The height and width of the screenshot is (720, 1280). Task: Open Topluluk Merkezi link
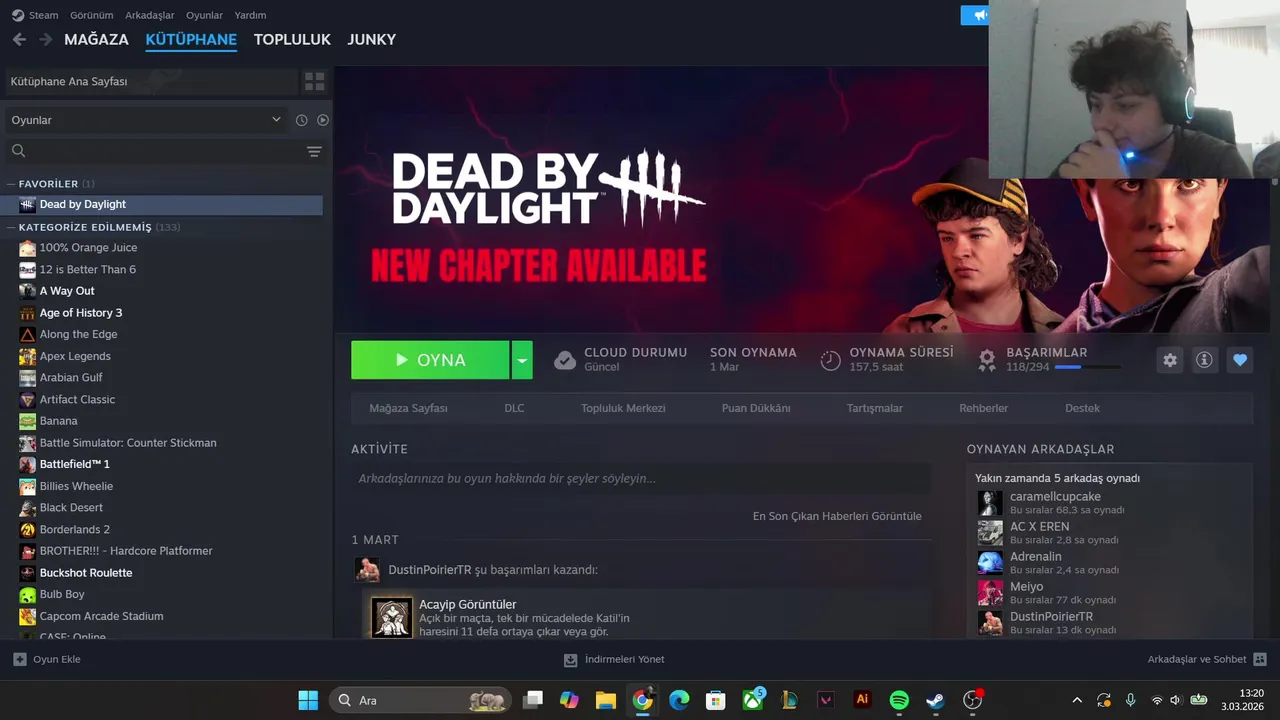point(623,408)
